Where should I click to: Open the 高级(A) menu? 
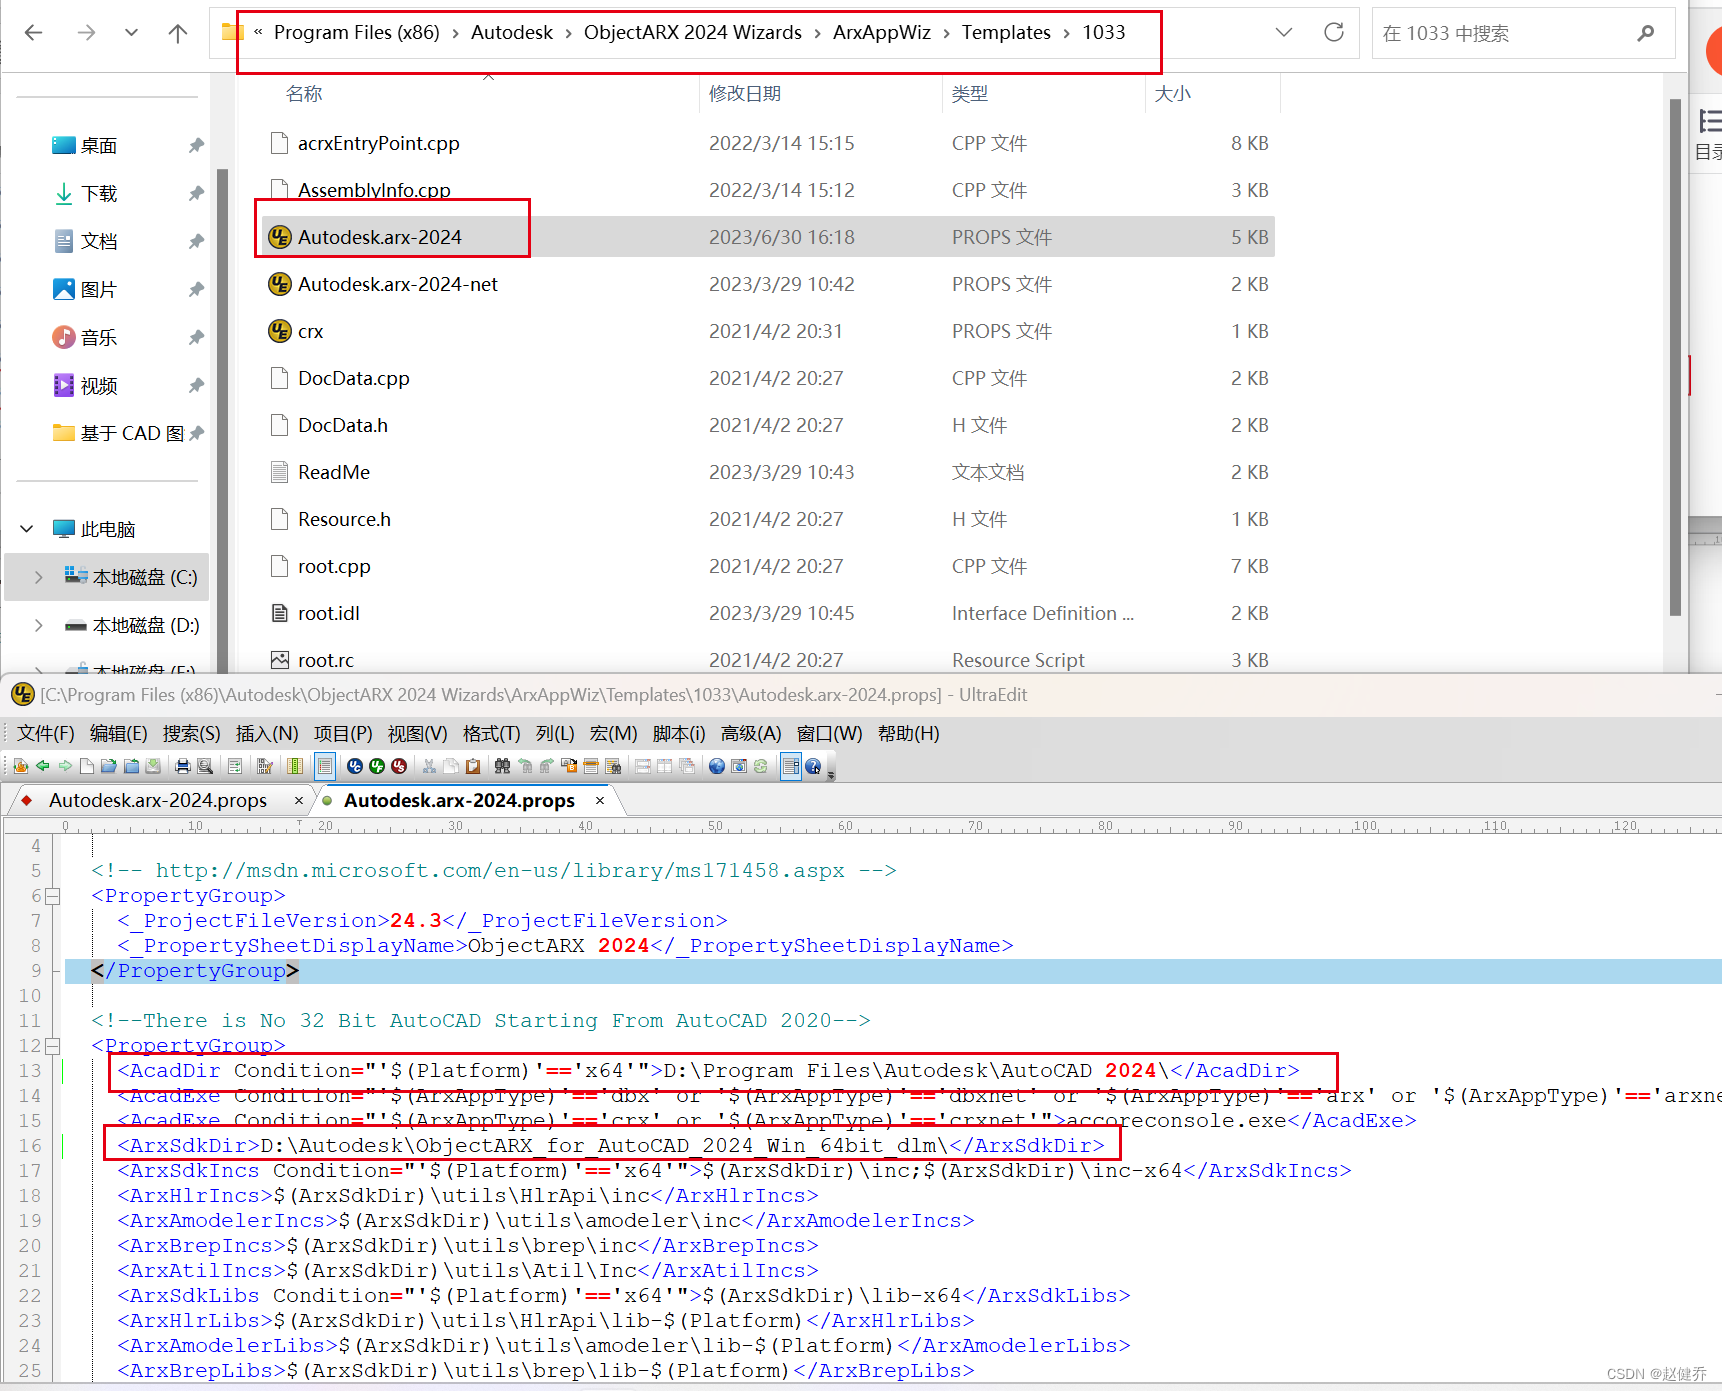(751, 733)
